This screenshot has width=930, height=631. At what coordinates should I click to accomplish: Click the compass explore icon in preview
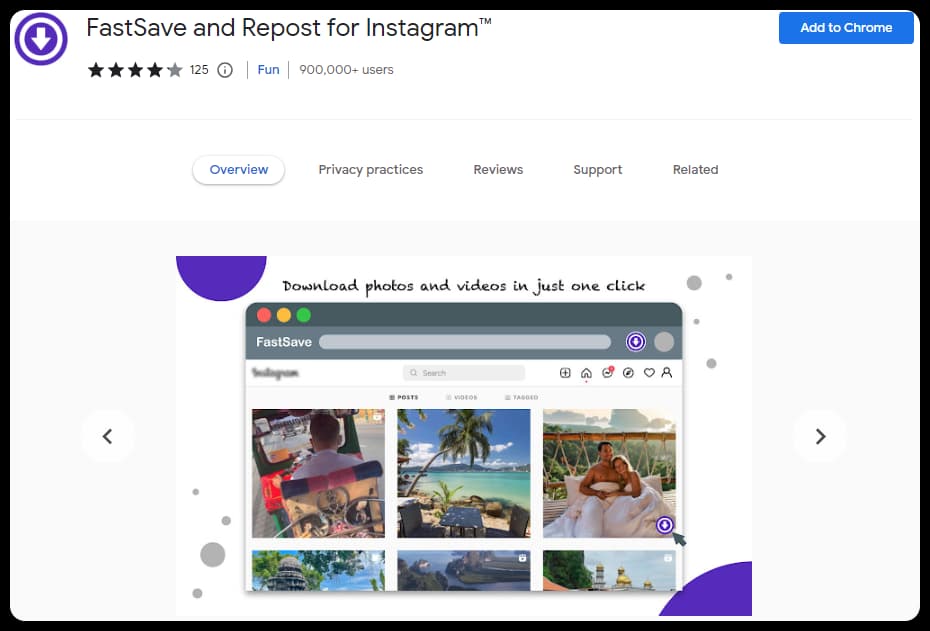point(628,372)
